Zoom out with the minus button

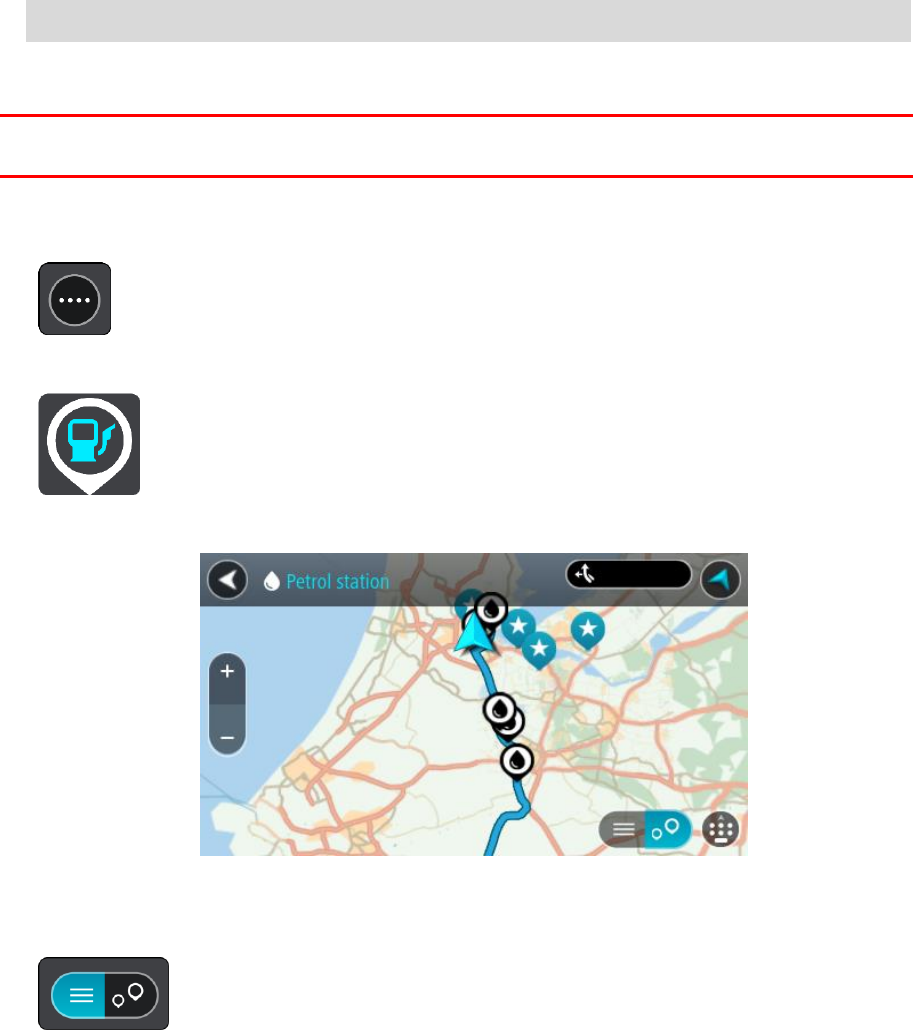point(227,738)
